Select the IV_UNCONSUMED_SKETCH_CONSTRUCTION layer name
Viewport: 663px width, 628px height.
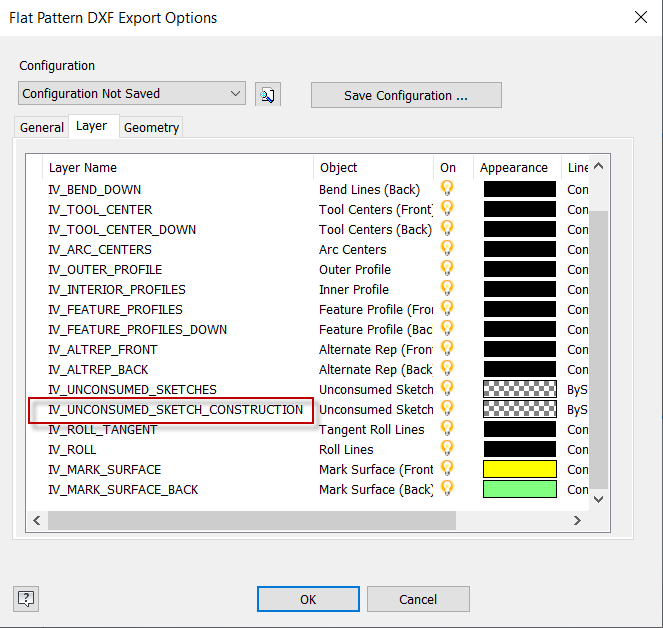point(175,410)
